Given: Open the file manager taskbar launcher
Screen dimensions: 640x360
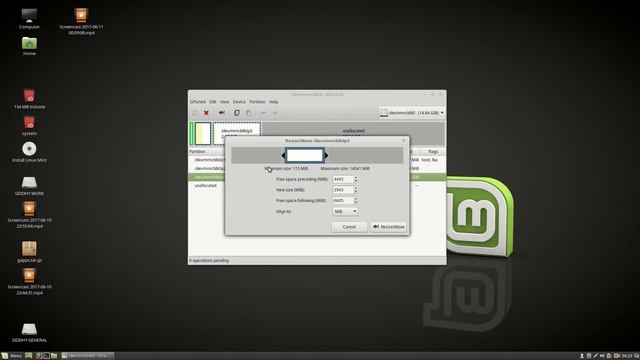Looking at the screenshot, I should [x=54, y=356].
